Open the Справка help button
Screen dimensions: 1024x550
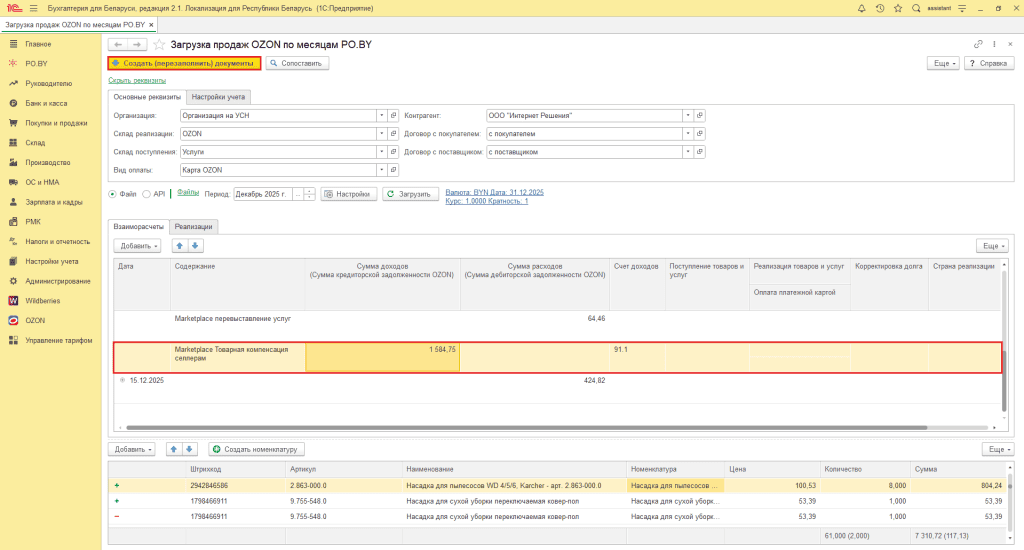point(989,63)
